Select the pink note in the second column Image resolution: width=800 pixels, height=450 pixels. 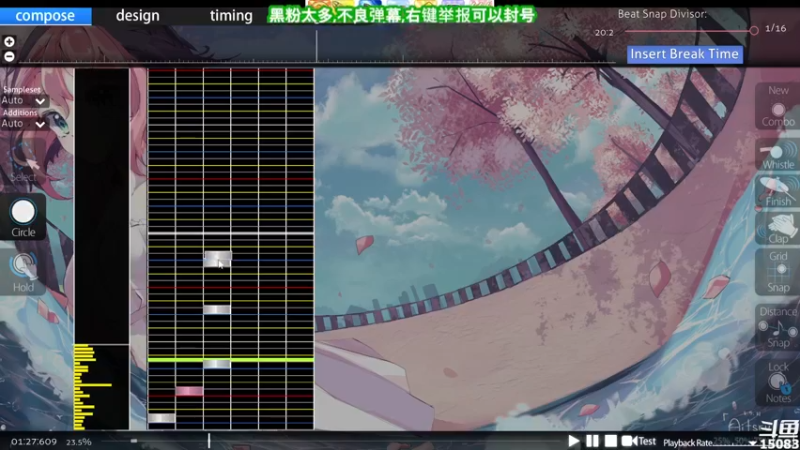(x=189, y=391)
